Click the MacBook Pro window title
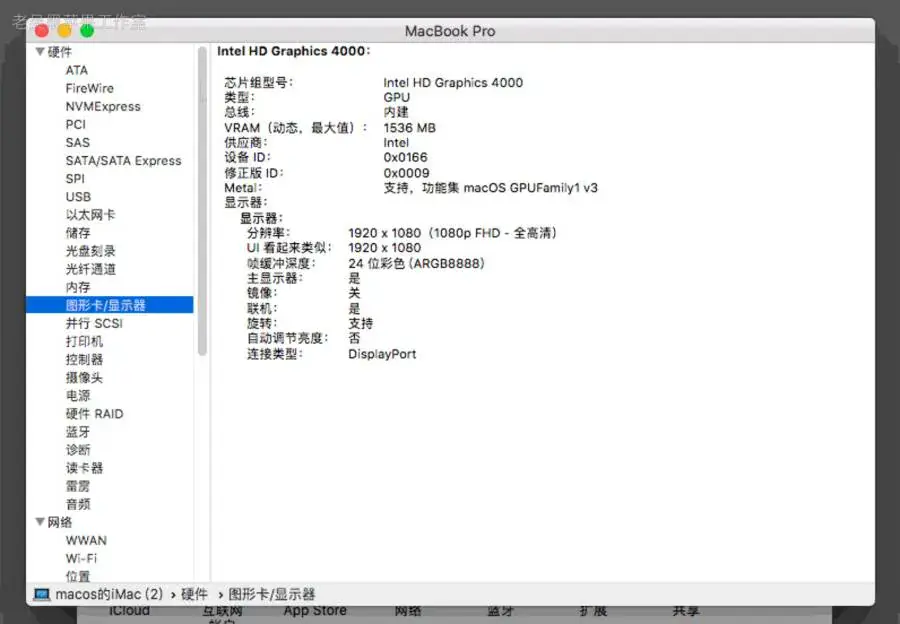 (450, 31)
